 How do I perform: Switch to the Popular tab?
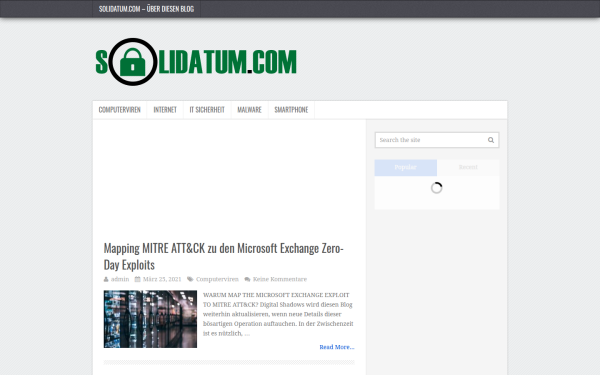406,168
